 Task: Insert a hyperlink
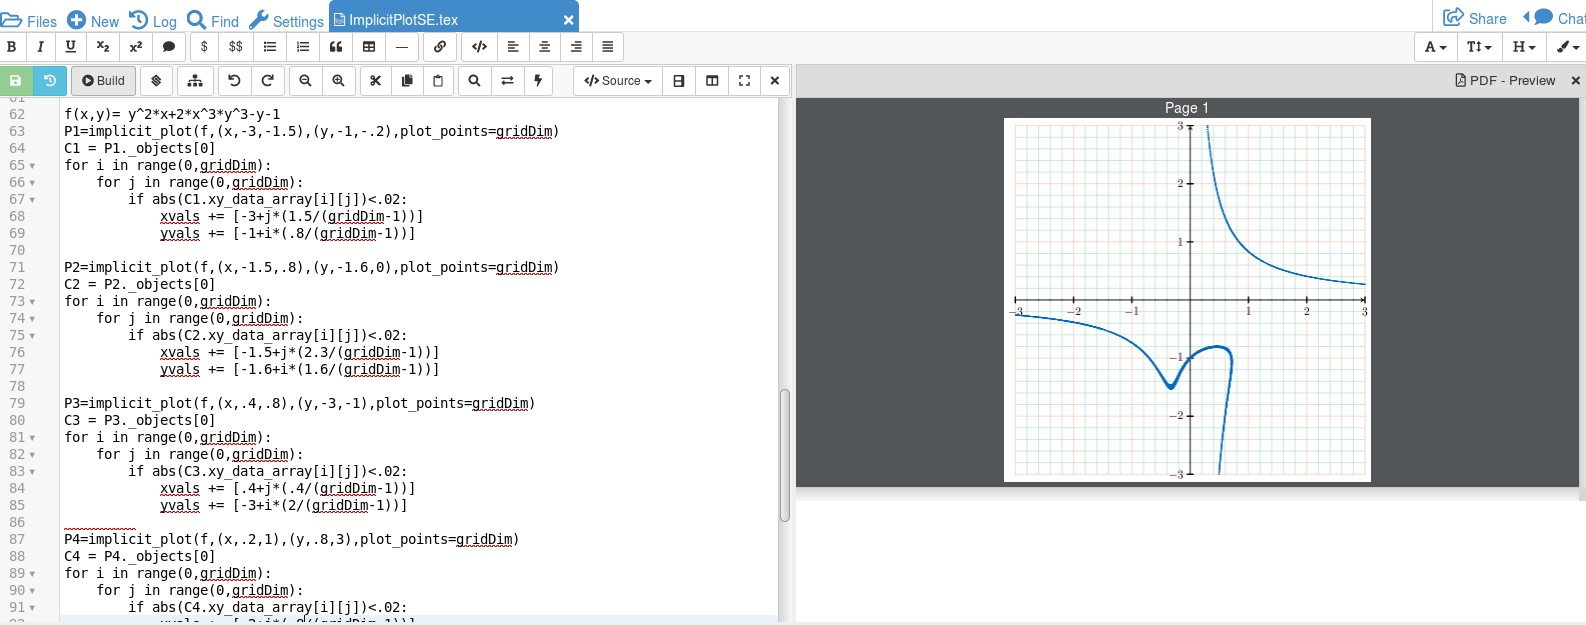click(440, 46)
